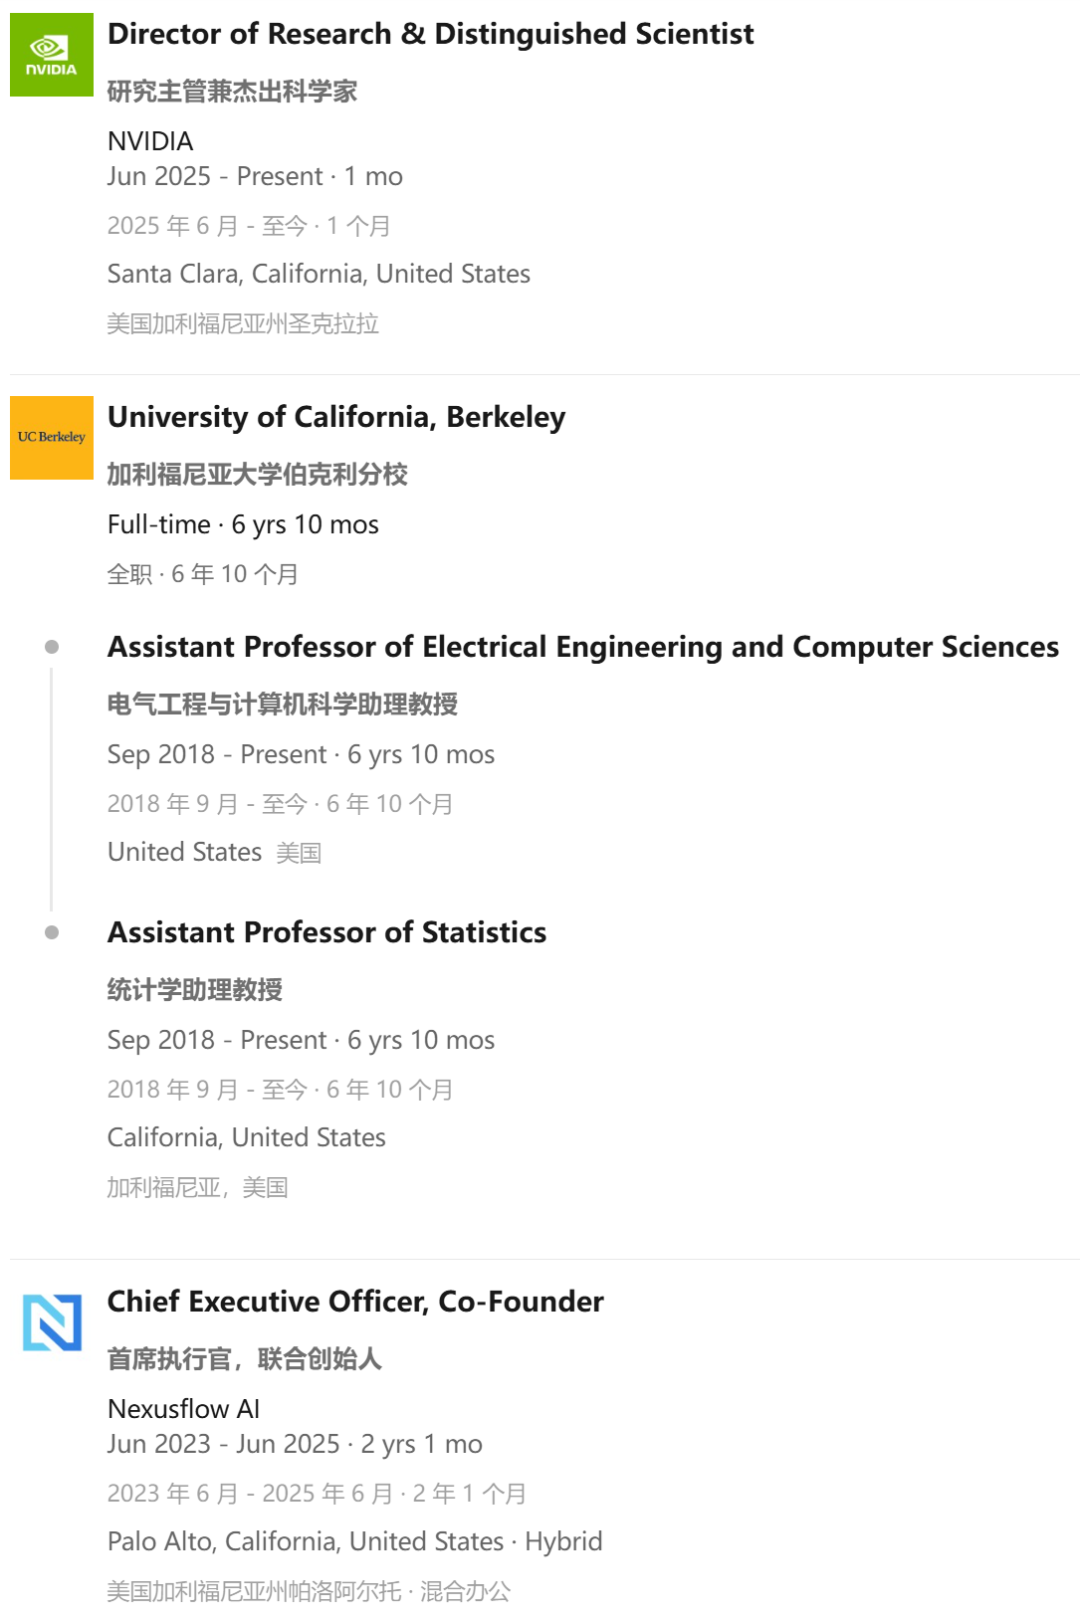Select the Statistics professor timeline bullet

pos(52,932)
